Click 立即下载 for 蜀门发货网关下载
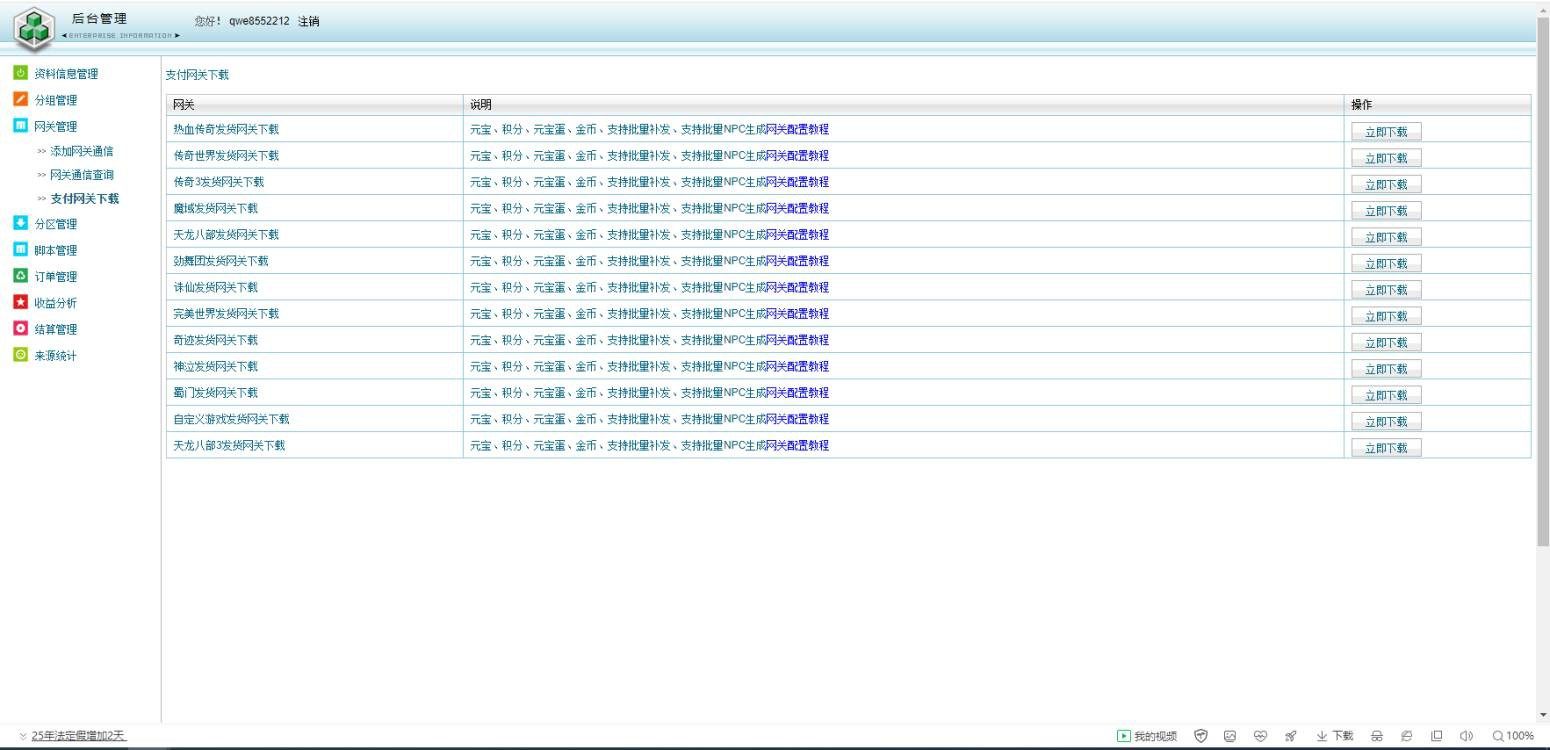The image size is (1550, 750). point(1386,394)
